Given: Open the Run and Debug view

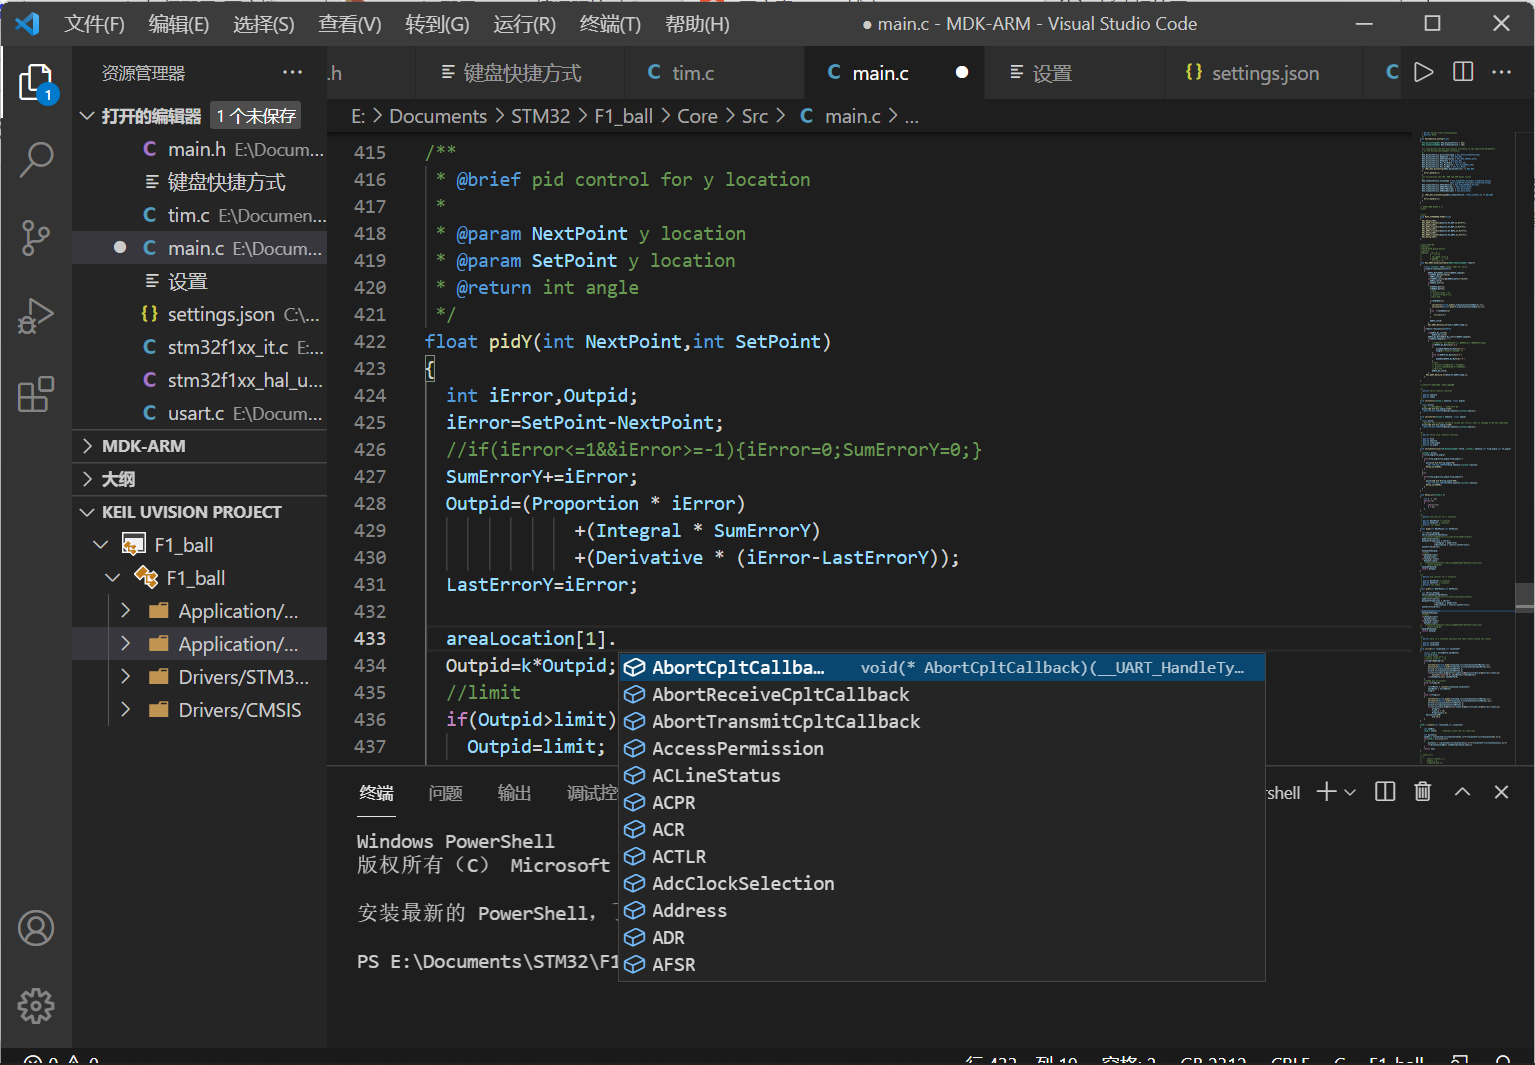Looking at the screenshot, I should pos(37,316).
